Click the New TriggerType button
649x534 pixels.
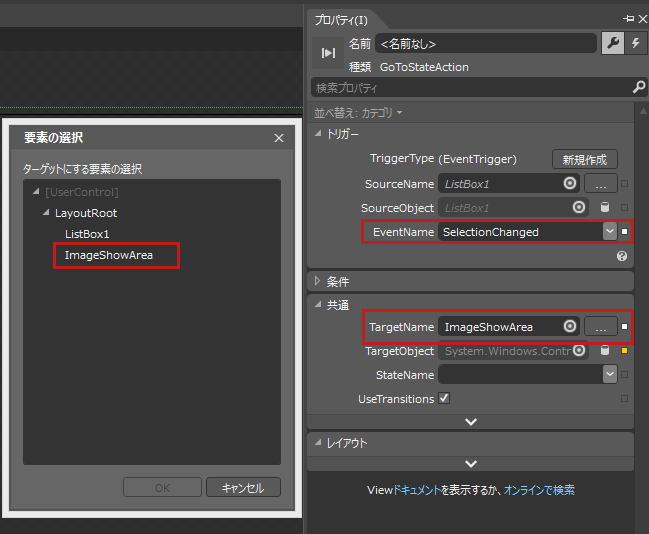coord(584,159)
